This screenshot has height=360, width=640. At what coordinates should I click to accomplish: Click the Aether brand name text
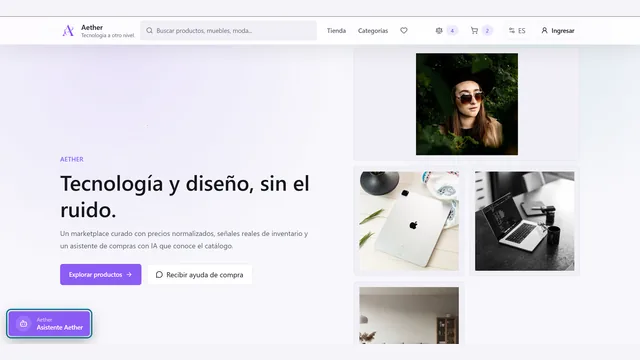tap(92, 27)
